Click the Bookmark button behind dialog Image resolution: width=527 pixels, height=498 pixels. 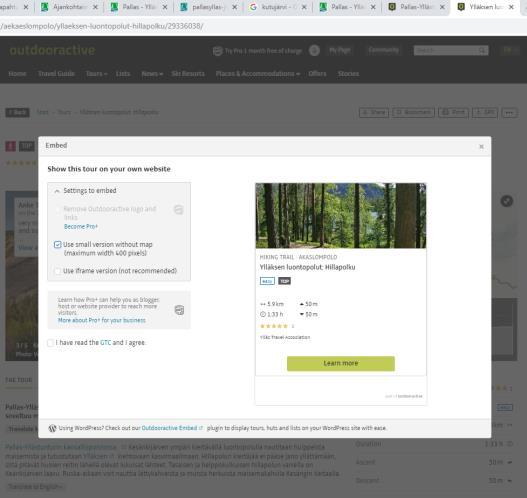tap(413, 112)
